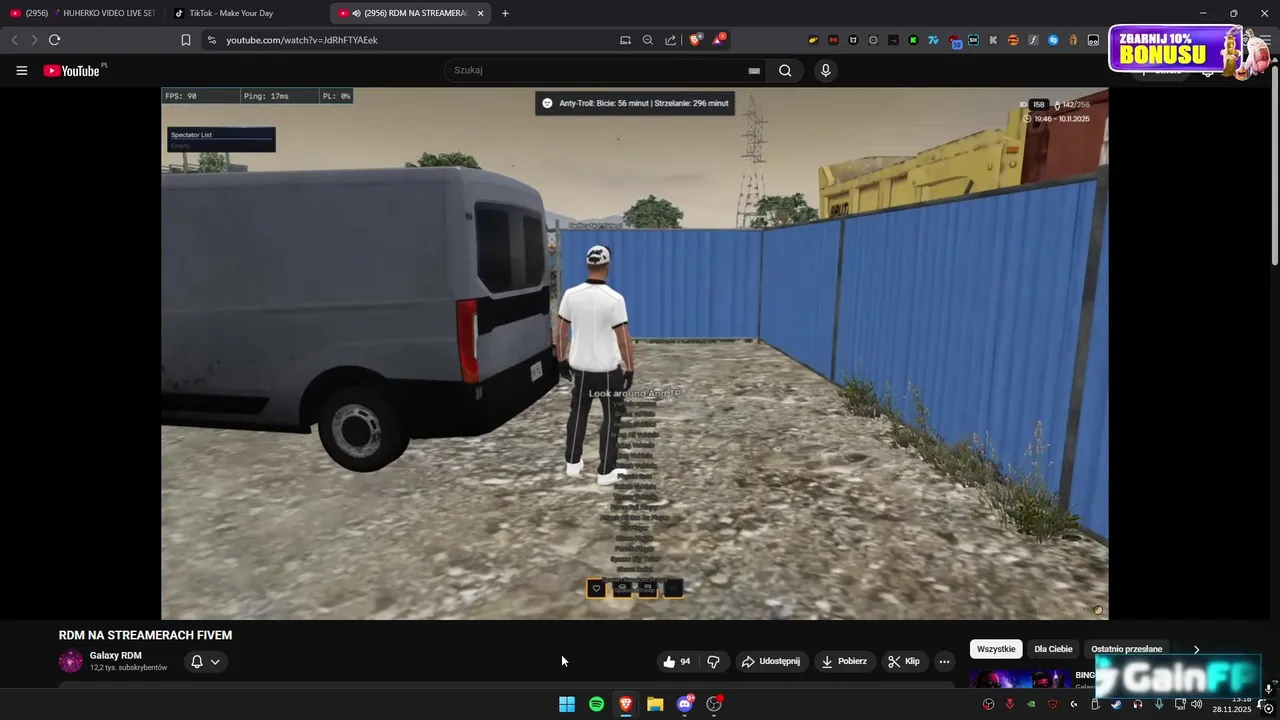Open the more actions three-dots menu

tap(944, 661)
